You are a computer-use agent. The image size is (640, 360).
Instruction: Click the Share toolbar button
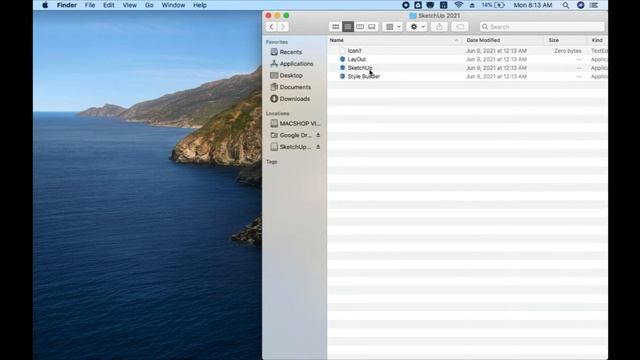(439, 27)
